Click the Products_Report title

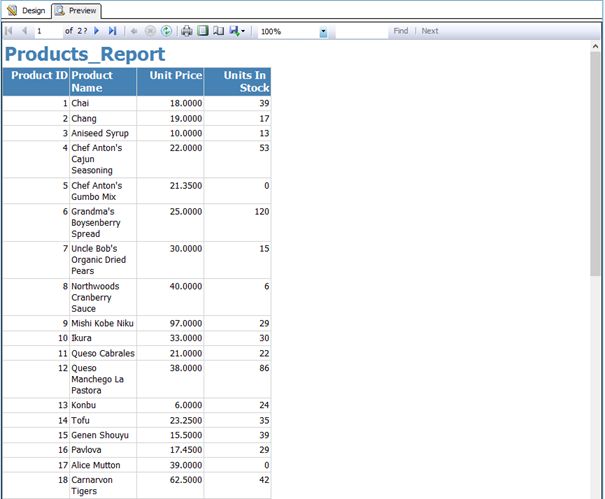85,54
